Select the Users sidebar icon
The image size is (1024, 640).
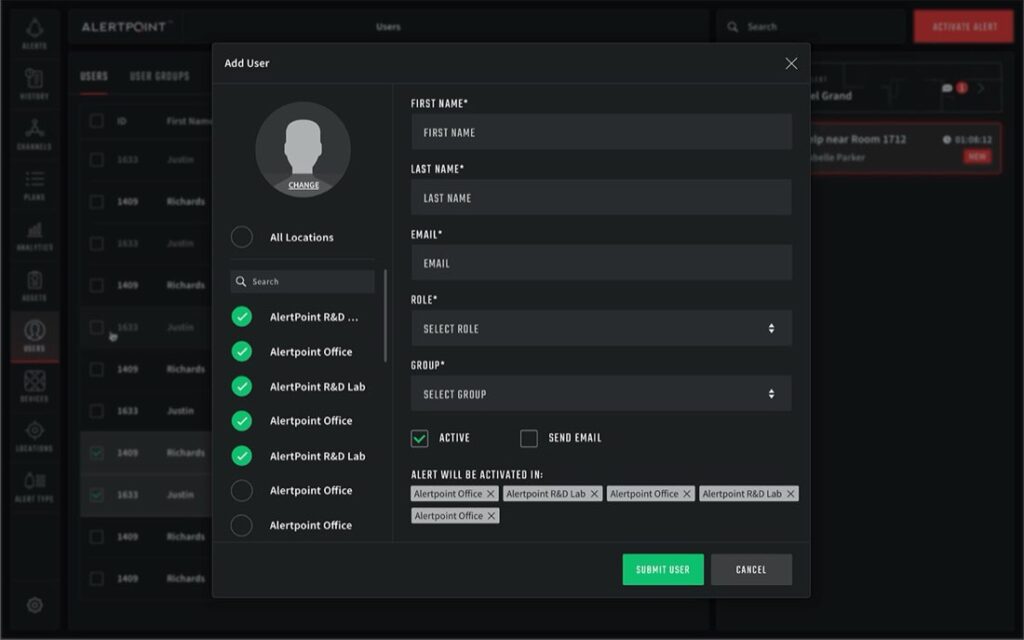(x=35, y=336)
